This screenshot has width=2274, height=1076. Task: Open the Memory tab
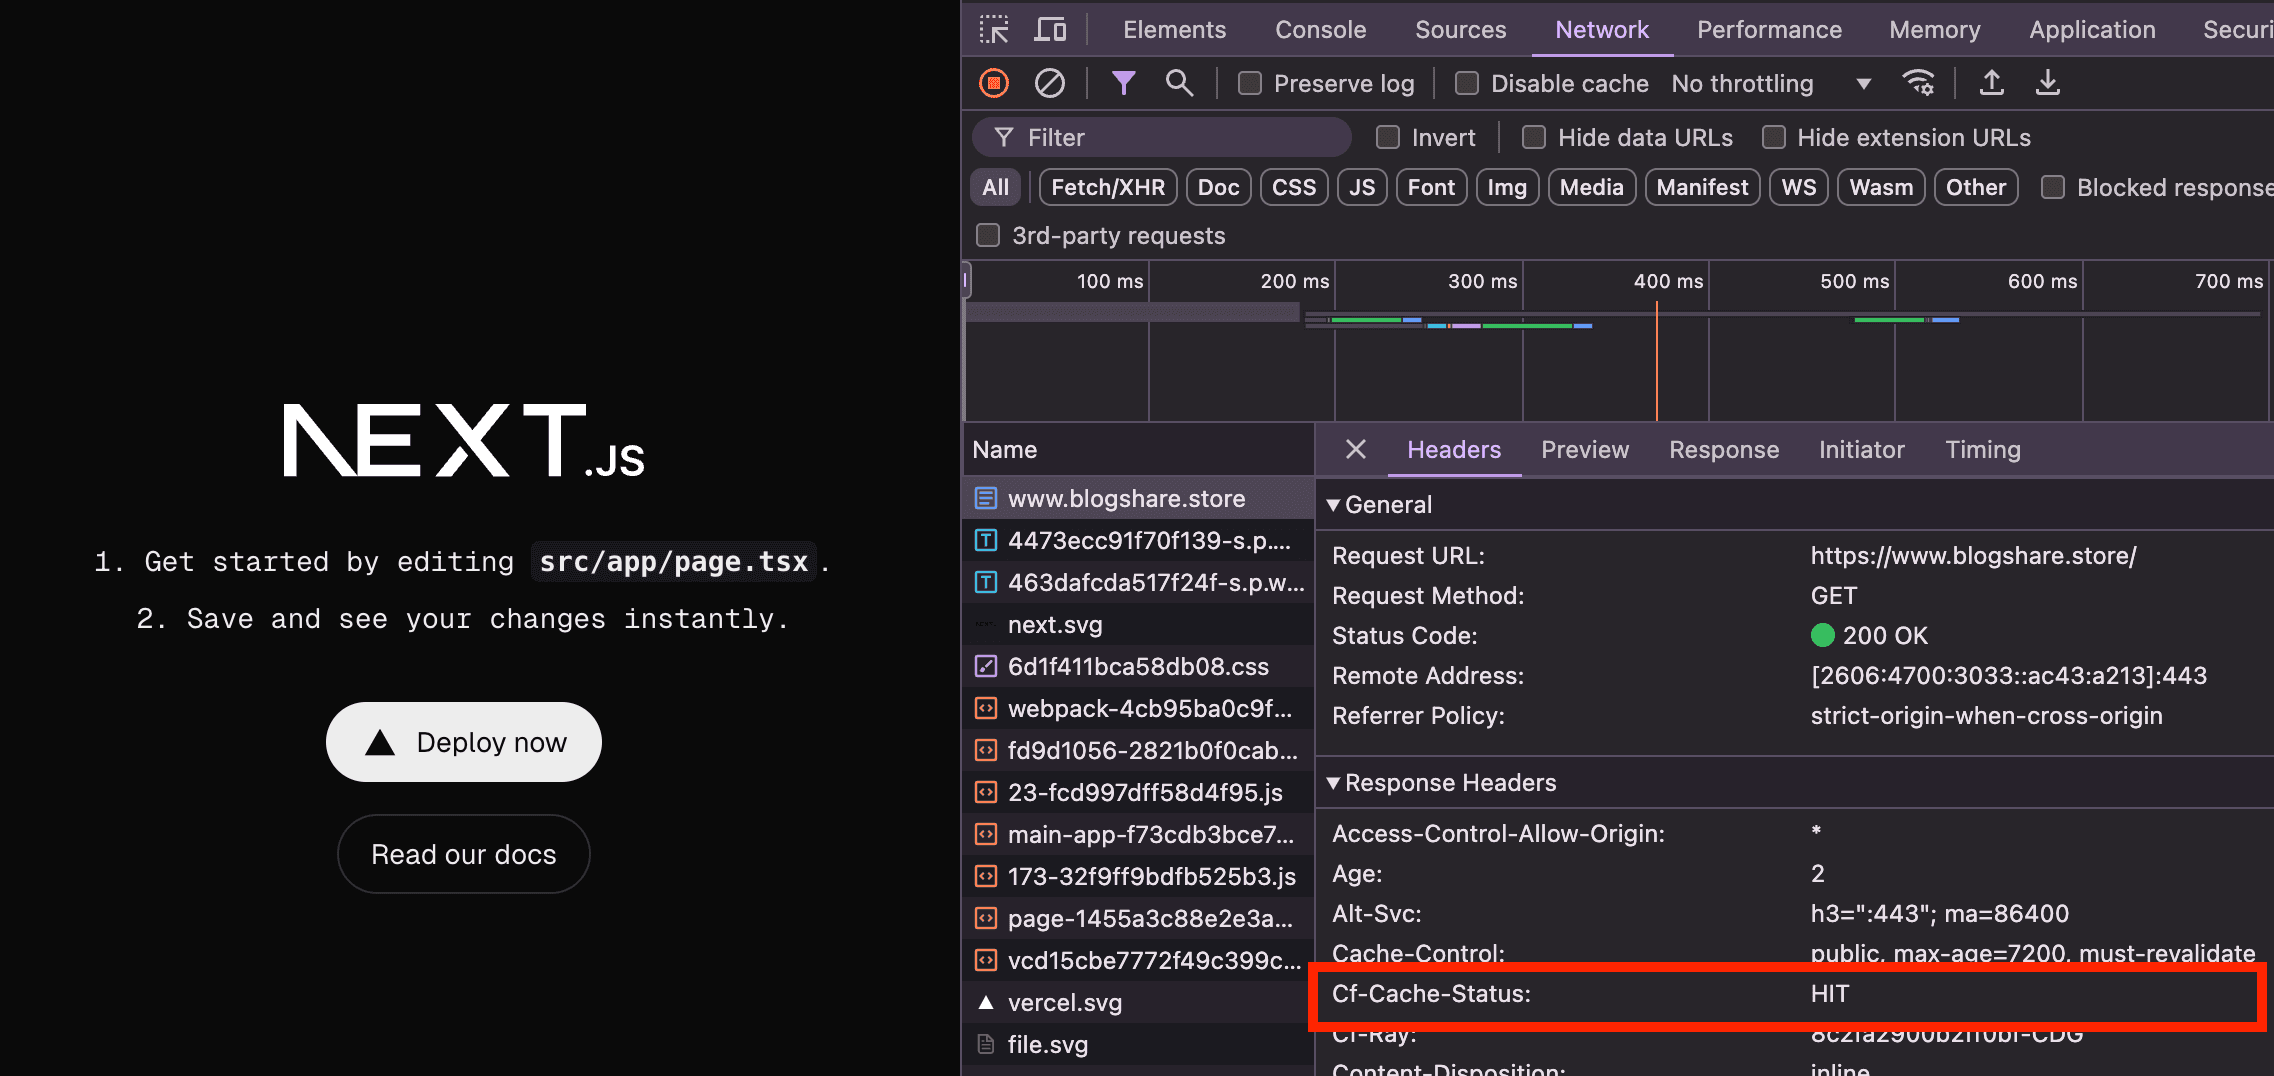click(1934, 29)
